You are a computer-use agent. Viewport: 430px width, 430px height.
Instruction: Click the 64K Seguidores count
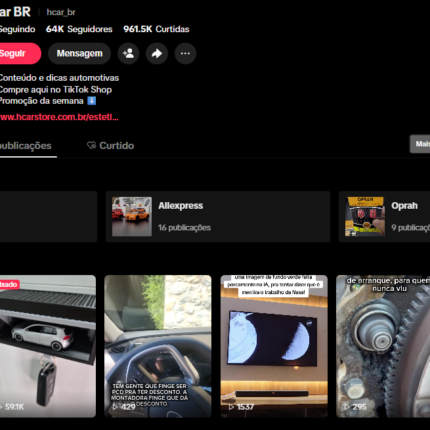[x=79, y=29]
